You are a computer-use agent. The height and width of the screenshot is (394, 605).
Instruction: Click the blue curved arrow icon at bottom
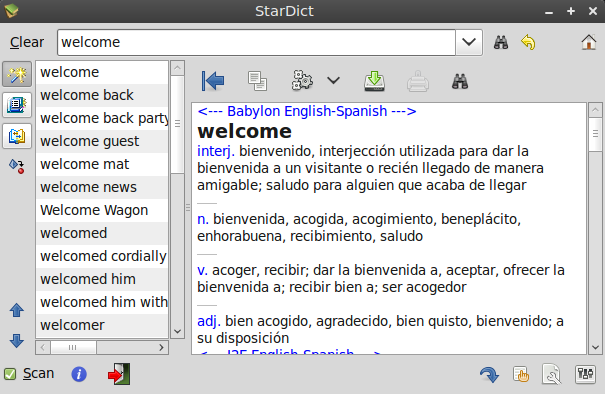click(x=489, y=374)
